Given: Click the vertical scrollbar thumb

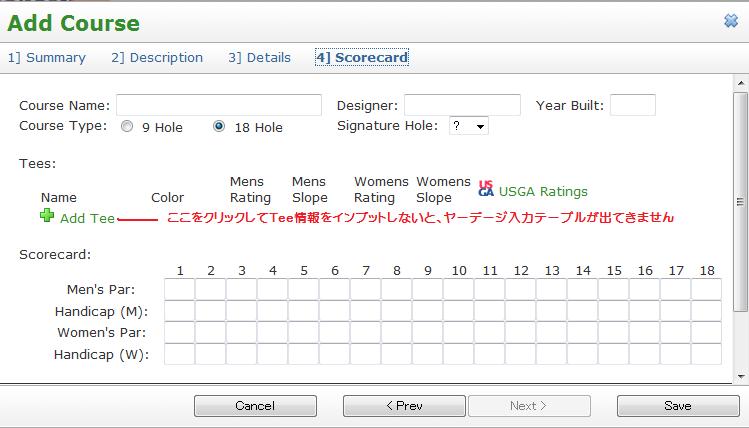Looking at the screenshot, I should pos(741,202).
